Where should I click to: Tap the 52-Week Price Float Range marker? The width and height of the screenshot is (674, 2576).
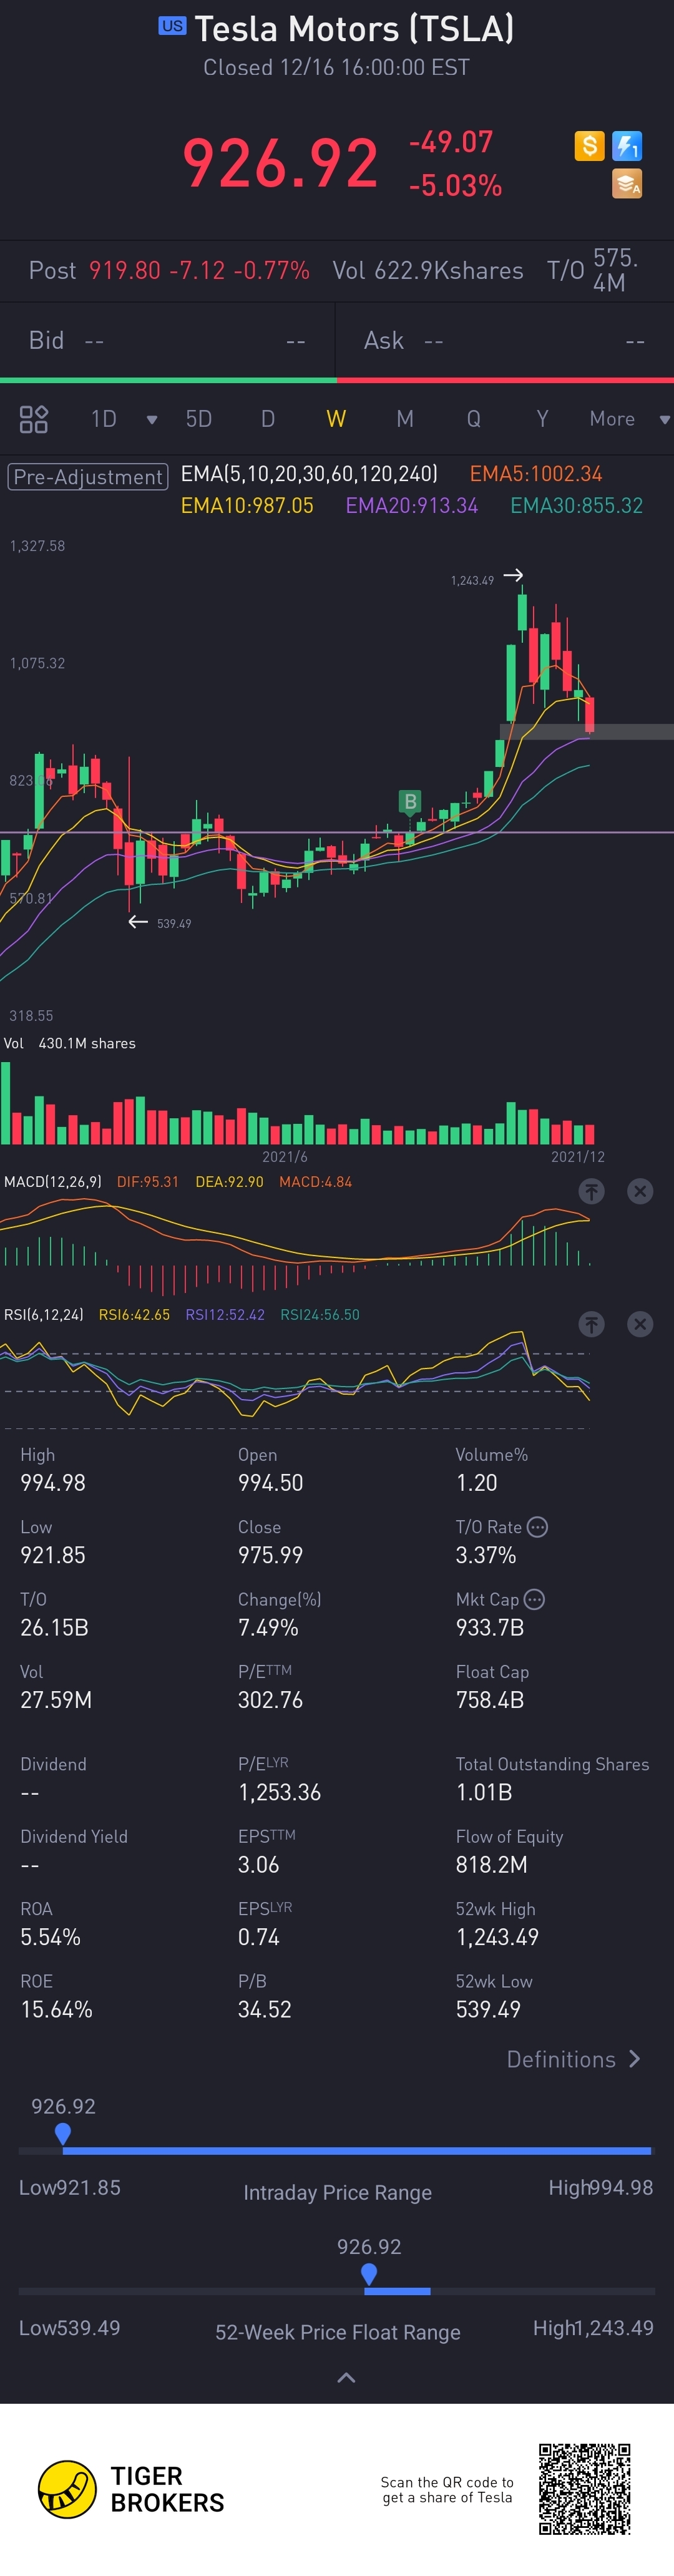click(x=369, y=2275)
